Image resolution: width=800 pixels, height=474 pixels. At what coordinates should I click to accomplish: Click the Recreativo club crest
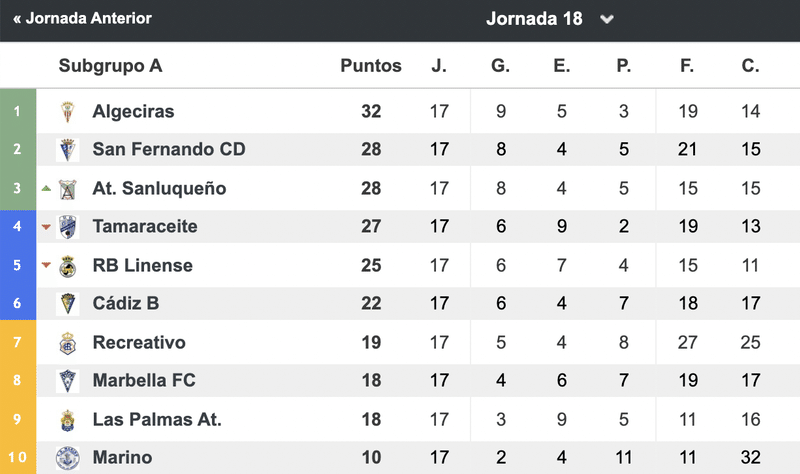click(67, 343)
